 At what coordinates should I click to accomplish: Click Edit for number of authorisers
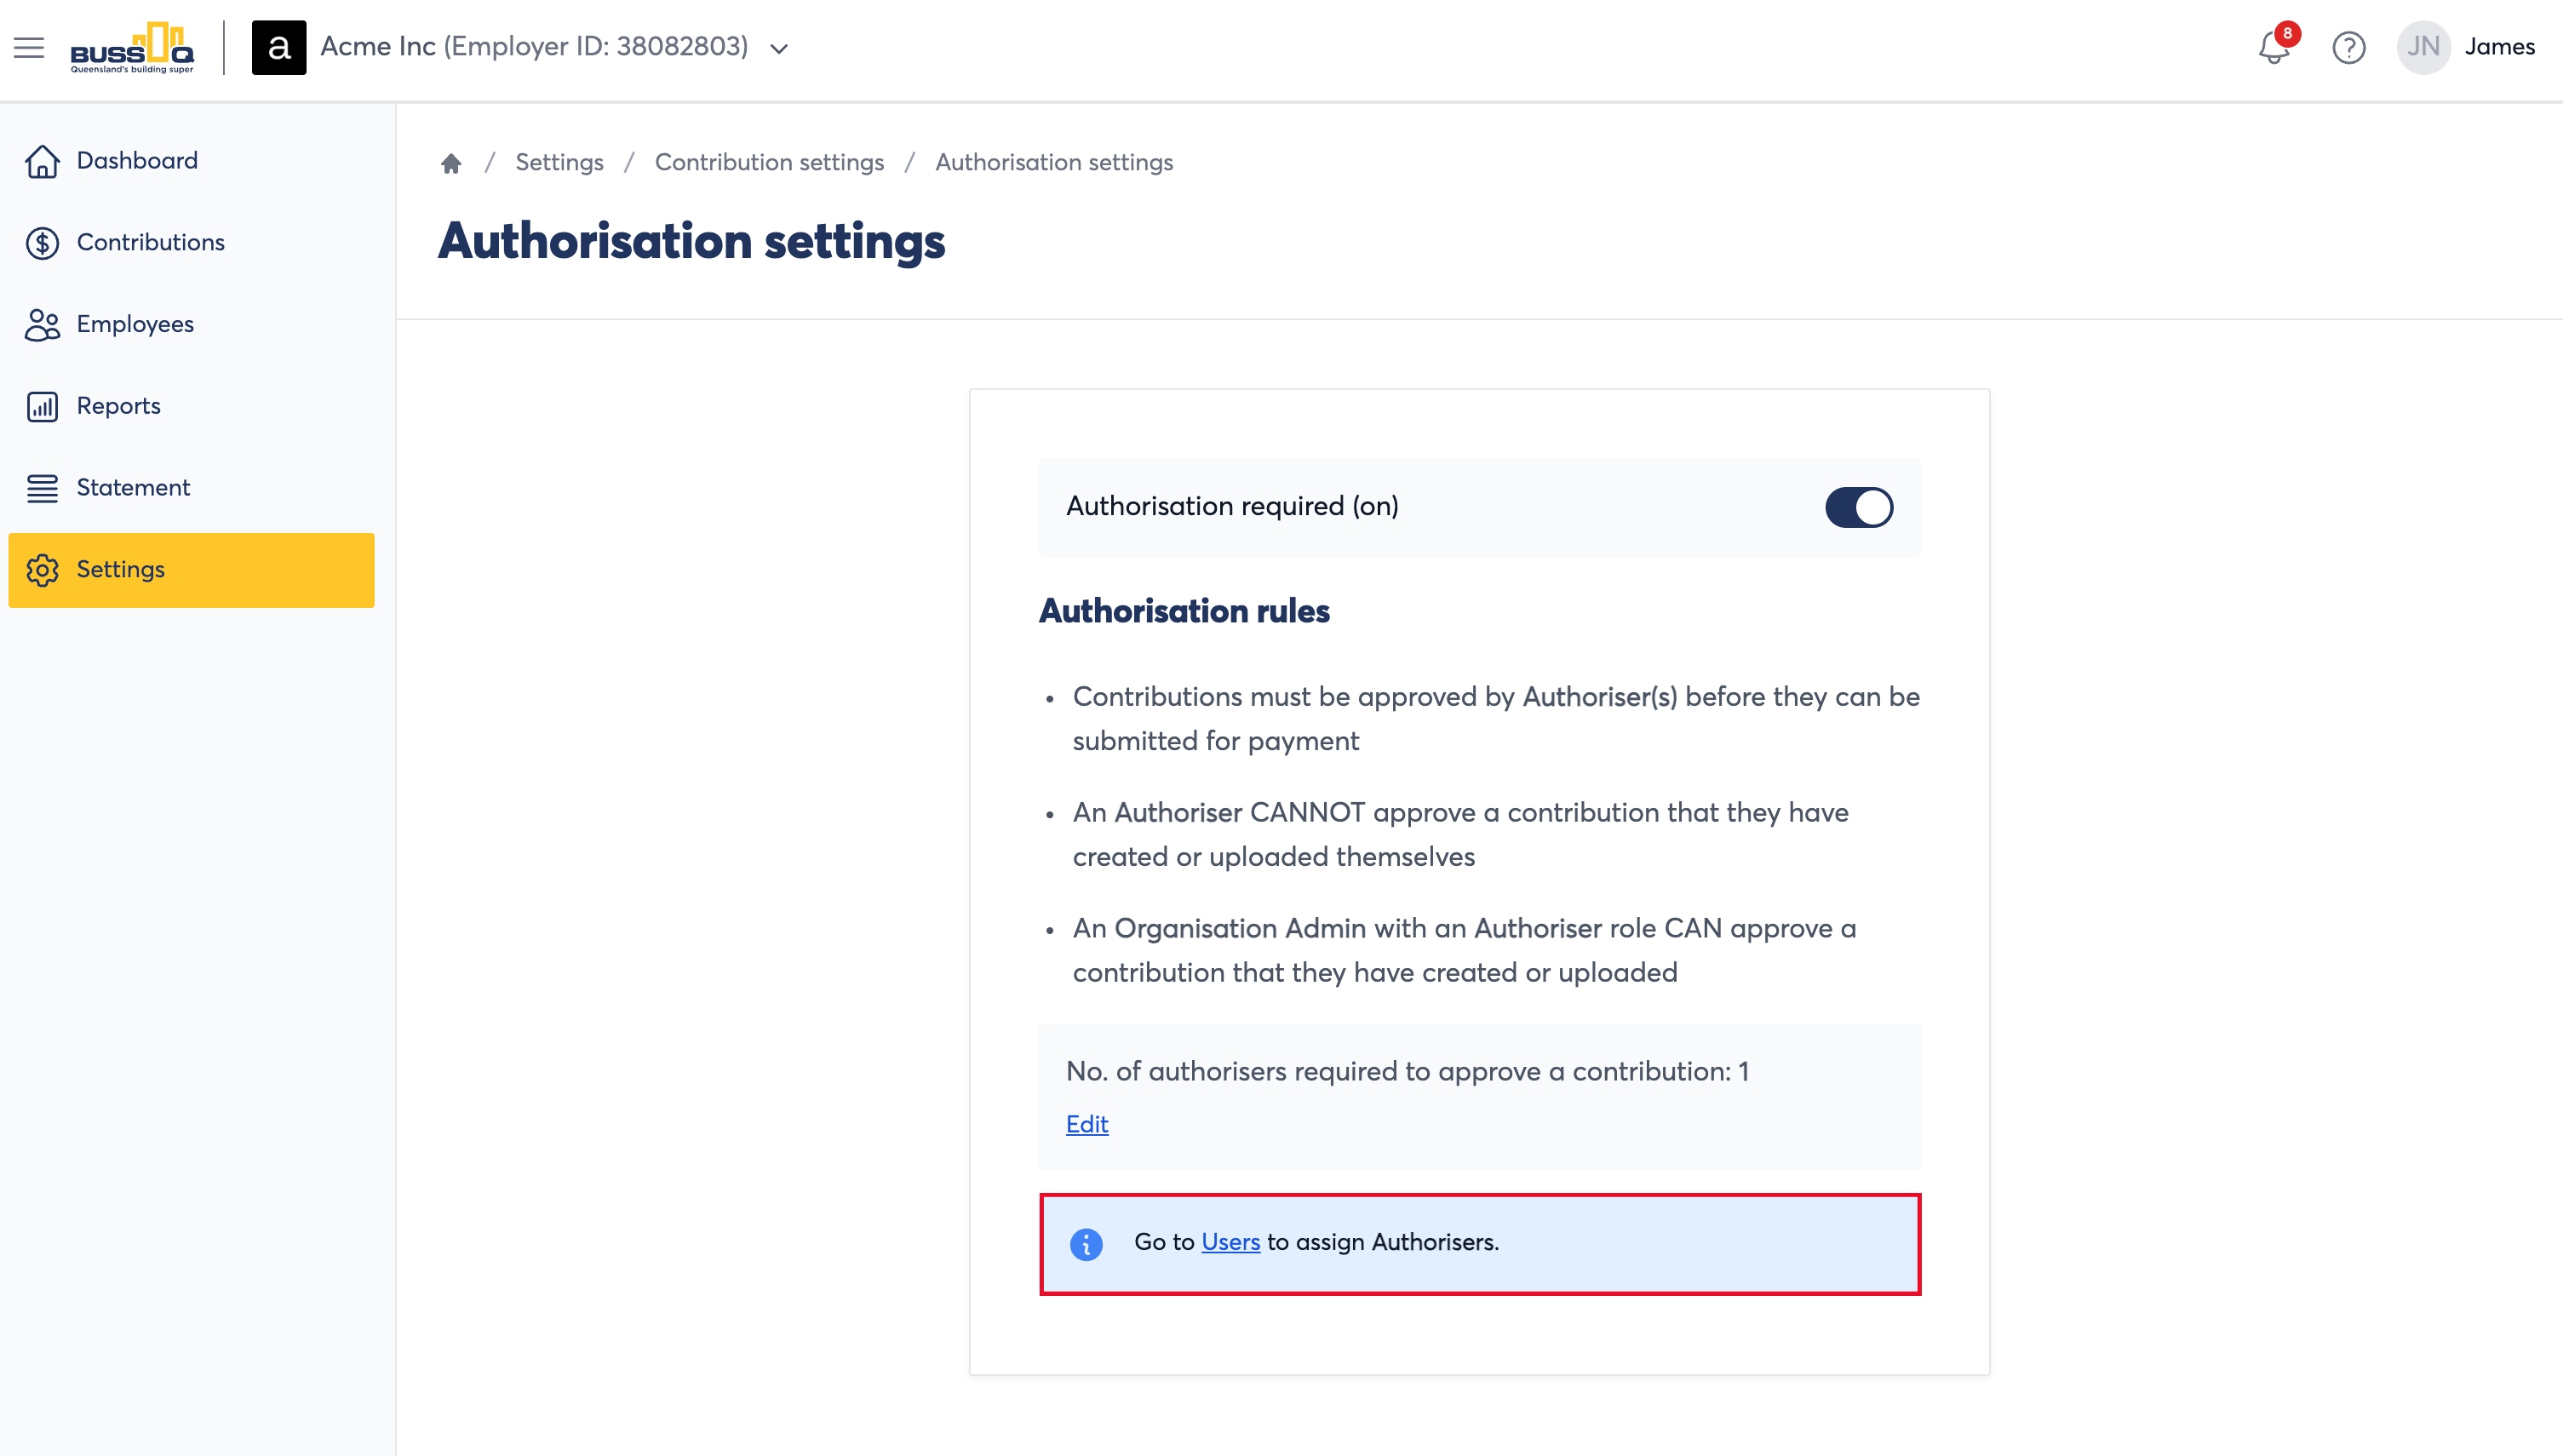tap(1087, 1124)
